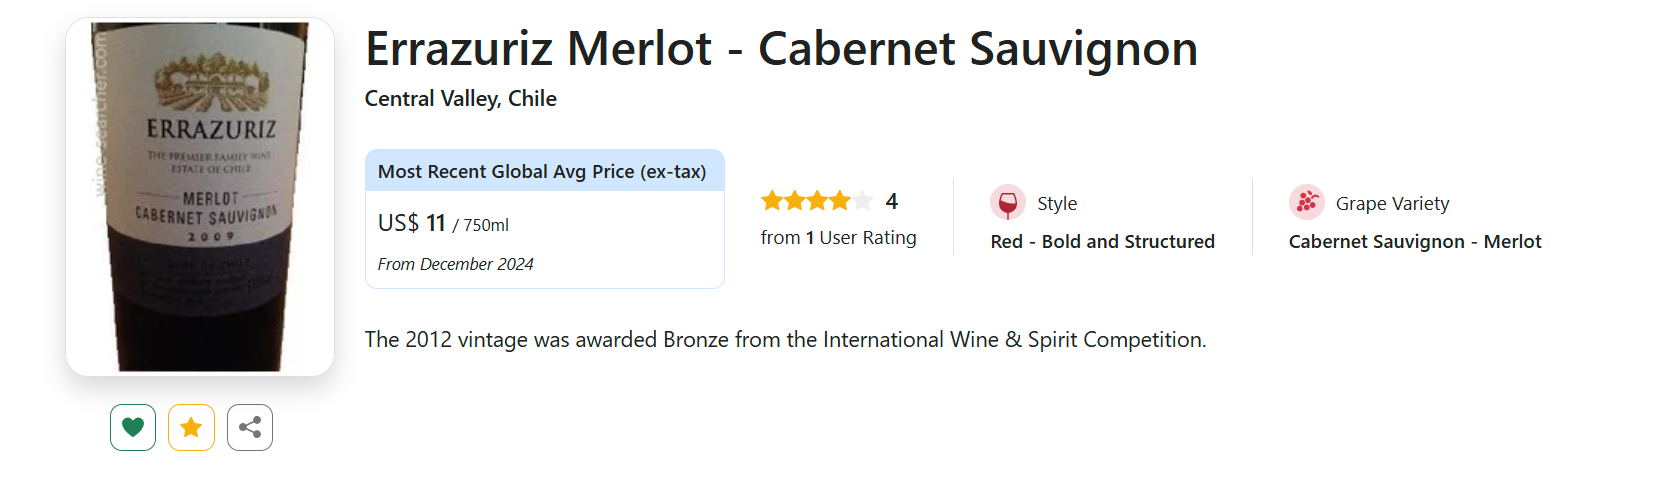Click the Most Recent Global Avg Price header
Viewport: 1680px width, 478px height.
(542, 172)
